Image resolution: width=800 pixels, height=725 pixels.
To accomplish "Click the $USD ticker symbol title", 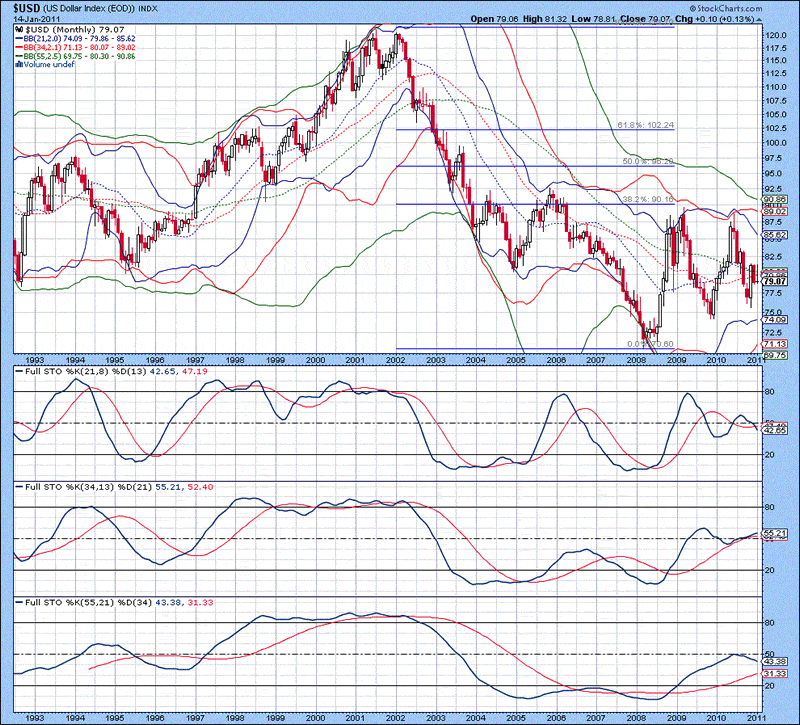I will pos(27,6).
